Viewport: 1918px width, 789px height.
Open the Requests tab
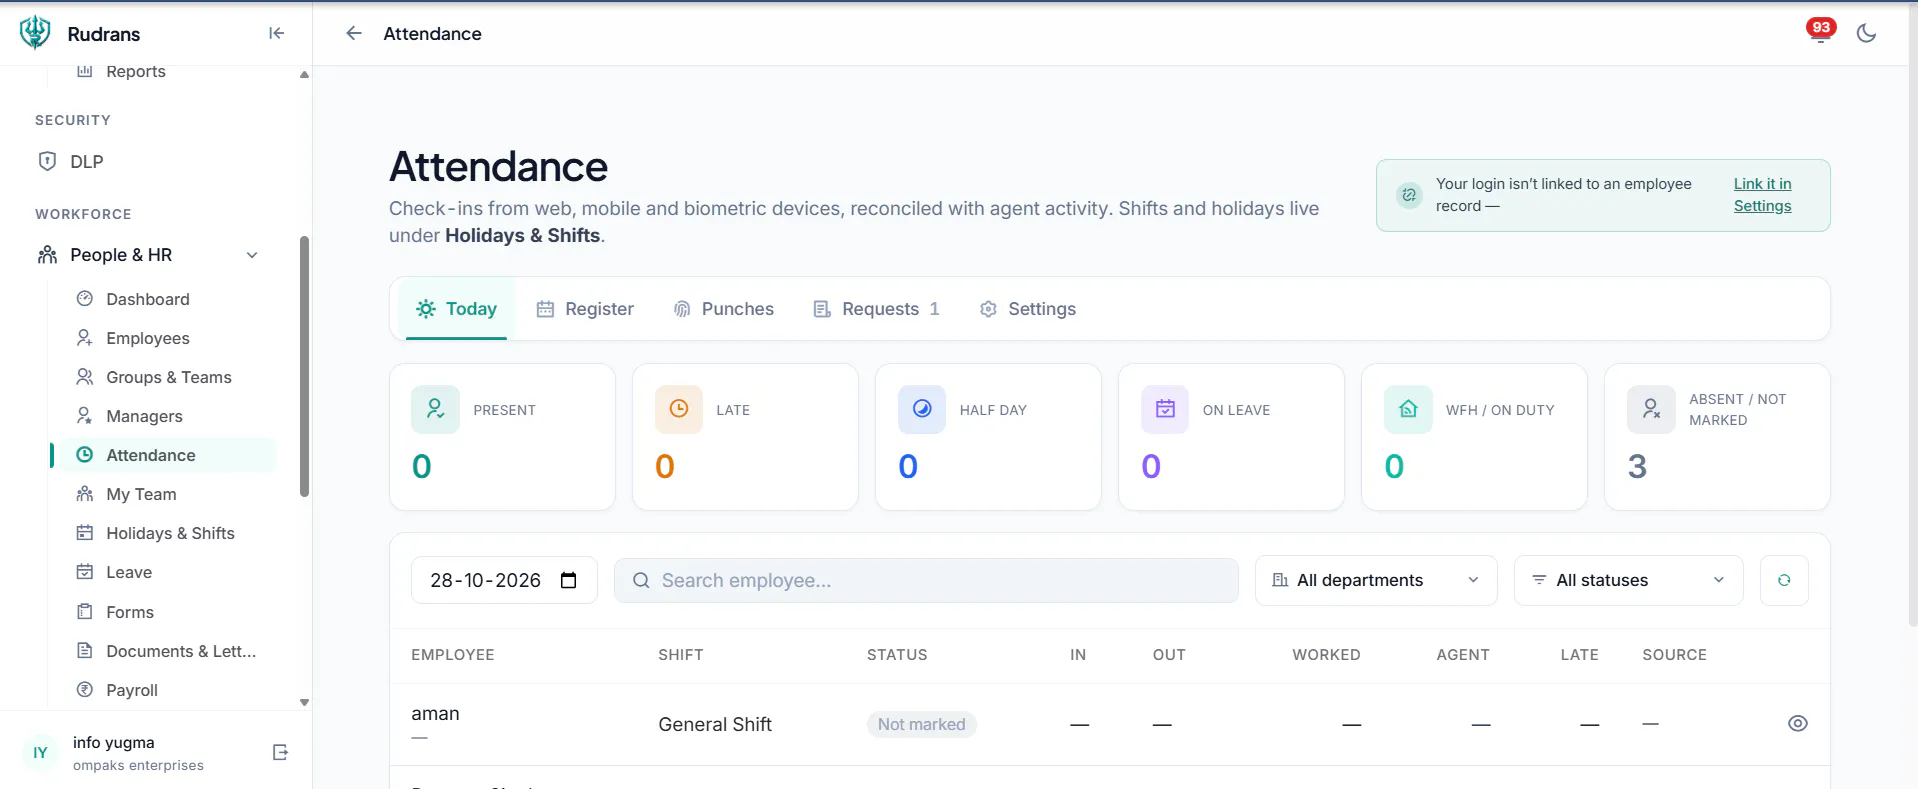[876, 309]
